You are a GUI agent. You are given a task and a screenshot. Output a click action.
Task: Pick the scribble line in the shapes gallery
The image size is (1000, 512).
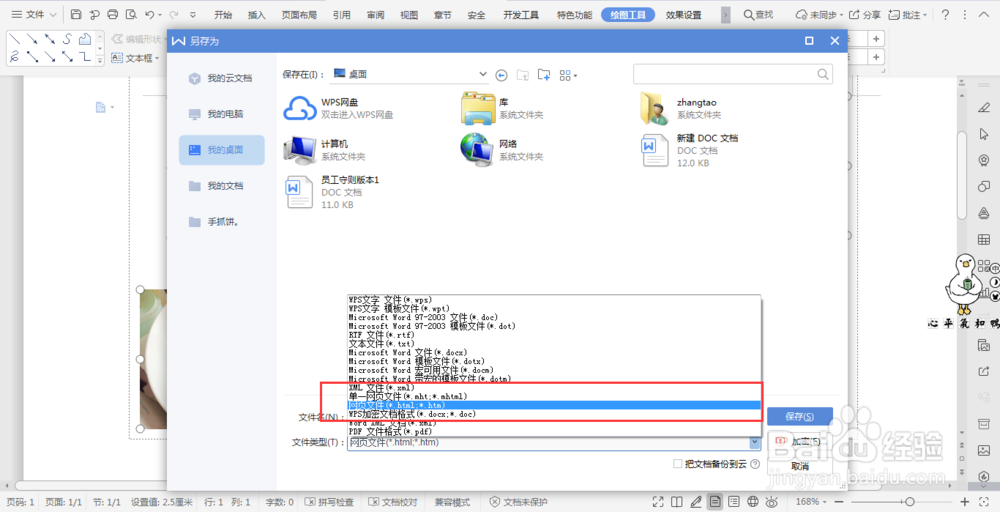[x=15, y=57]
